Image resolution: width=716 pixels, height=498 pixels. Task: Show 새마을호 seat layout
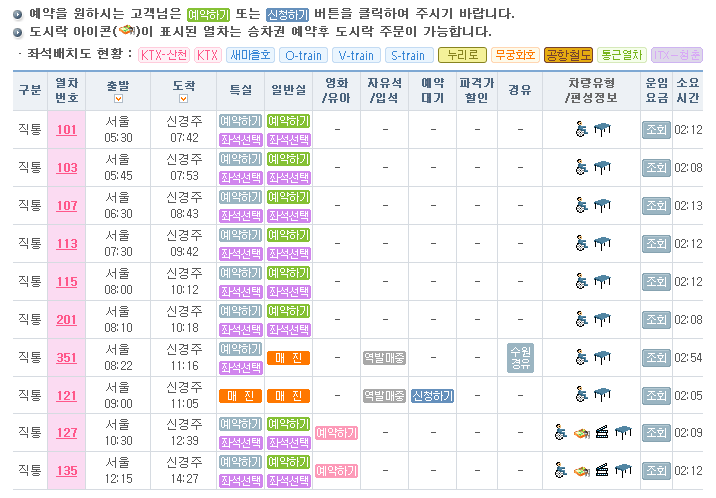coord(250,55)
